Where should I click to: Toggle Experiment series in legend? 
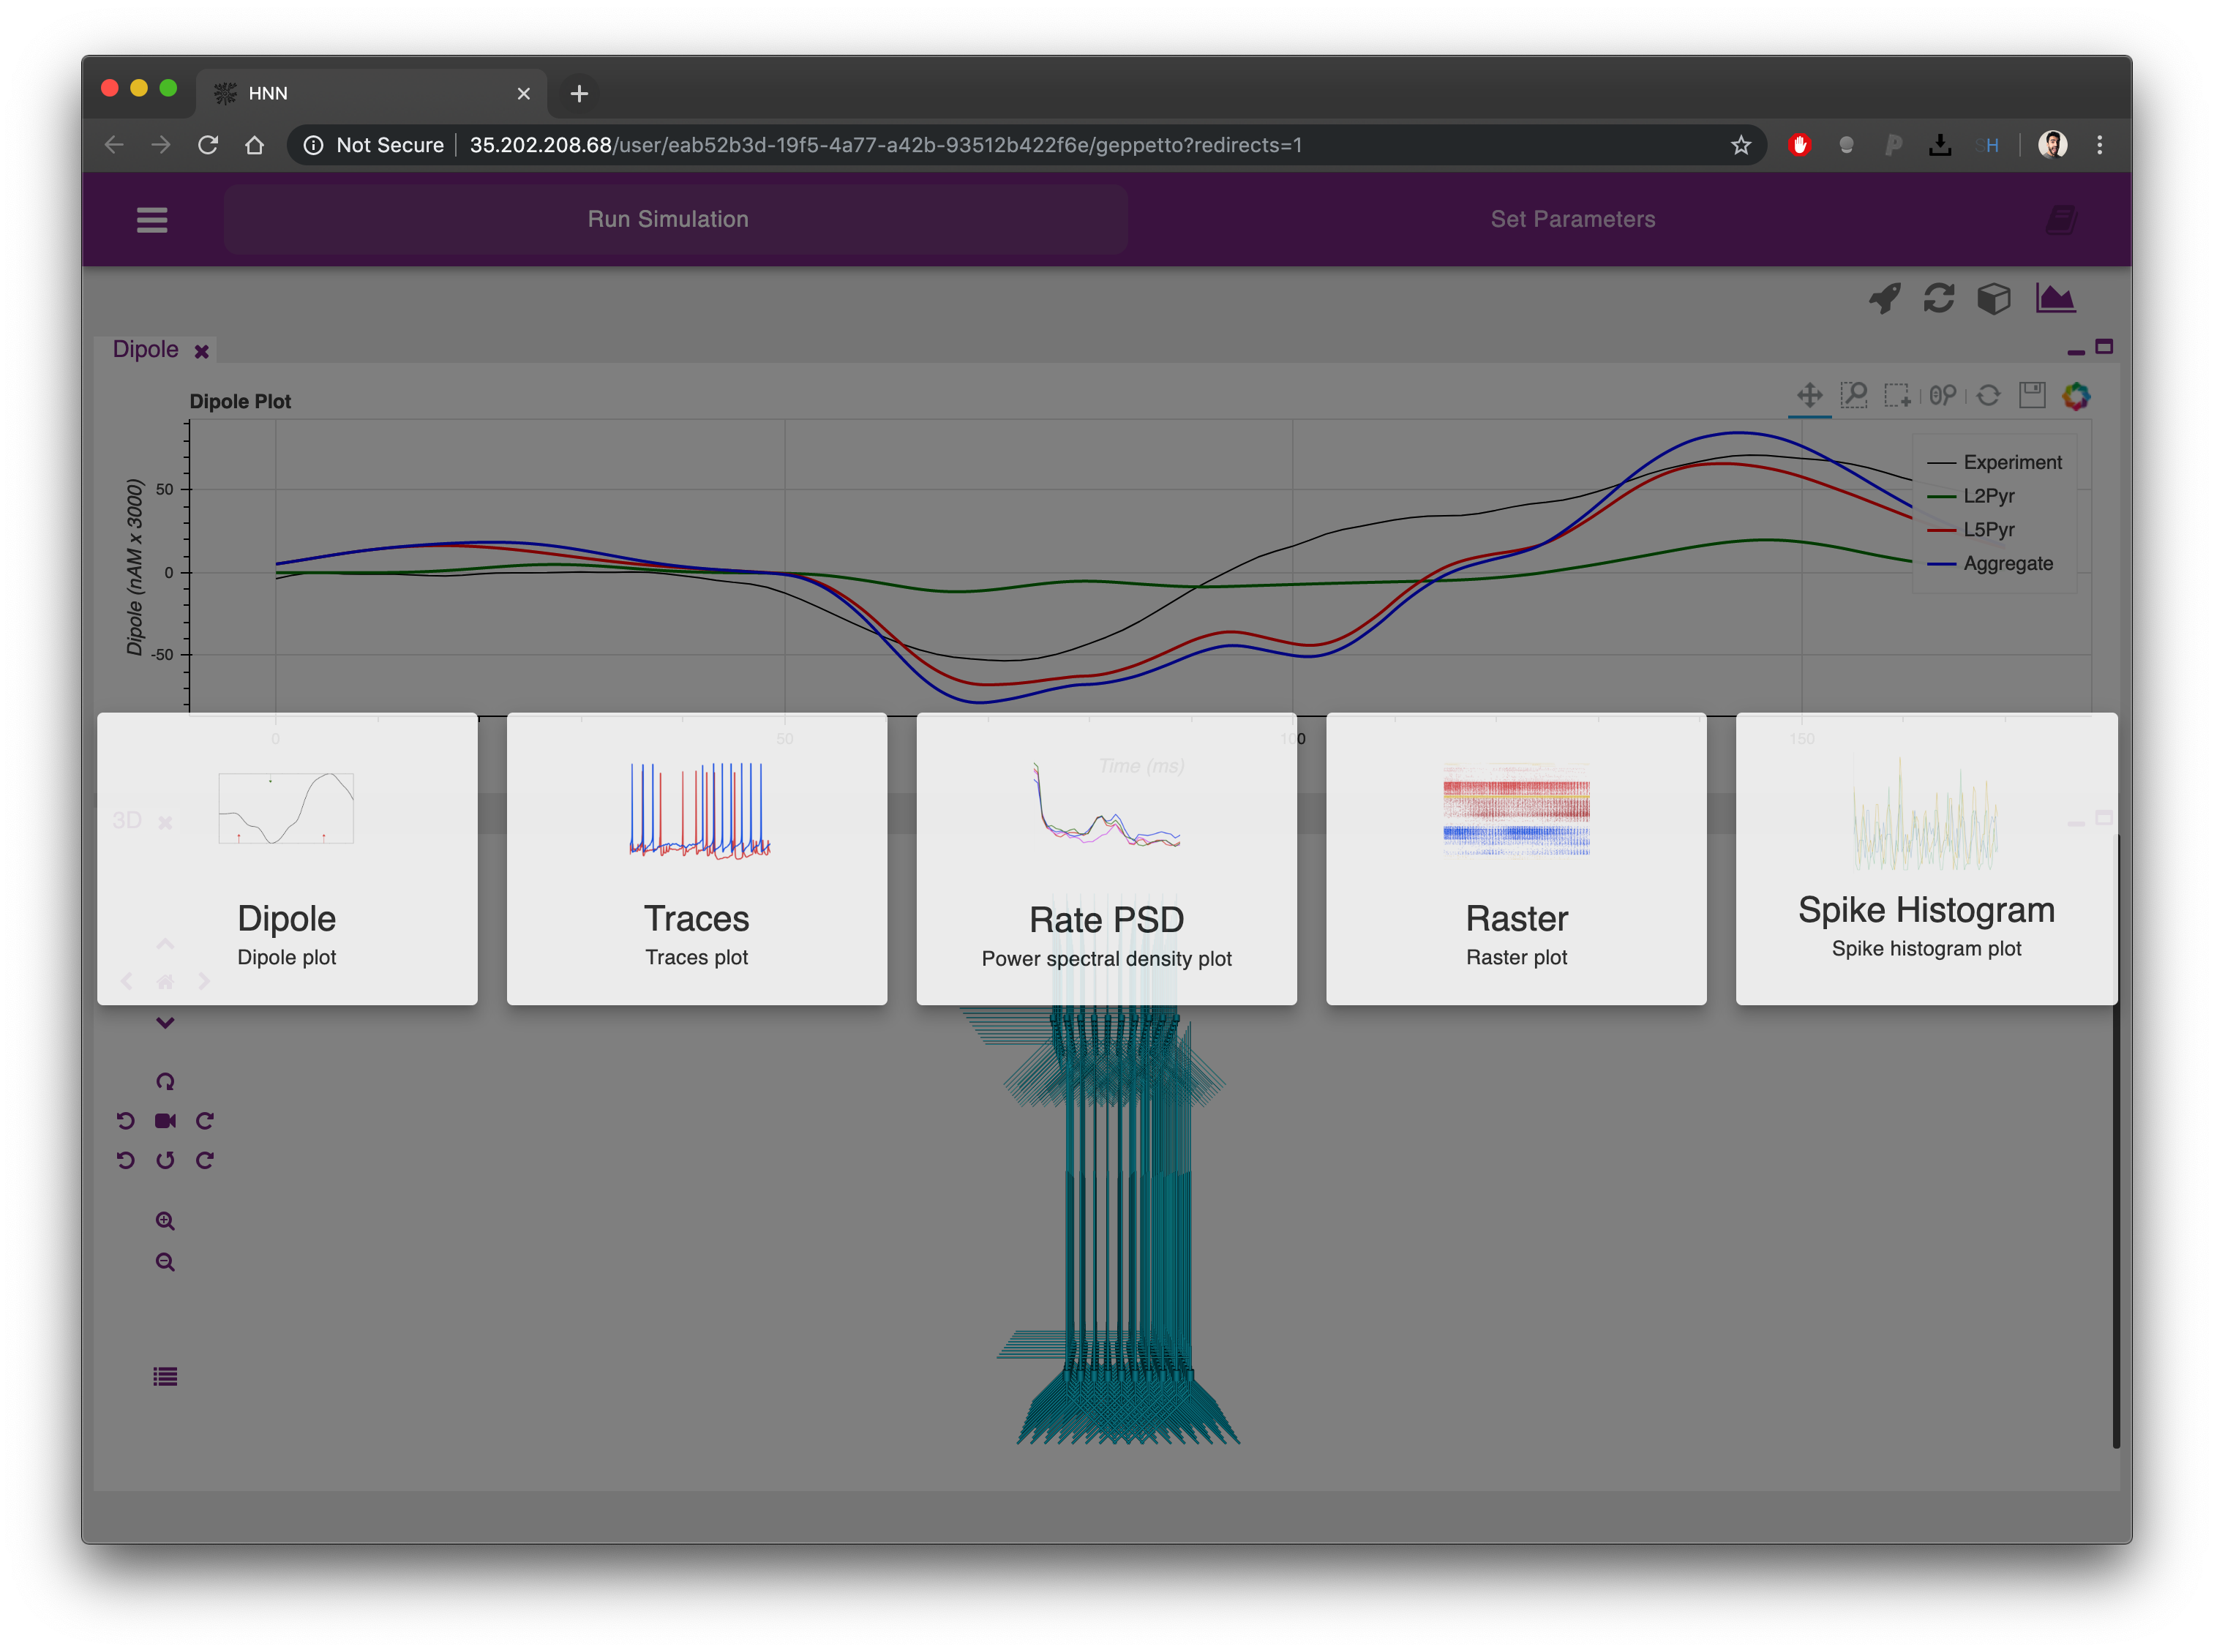pos(2011,462)
